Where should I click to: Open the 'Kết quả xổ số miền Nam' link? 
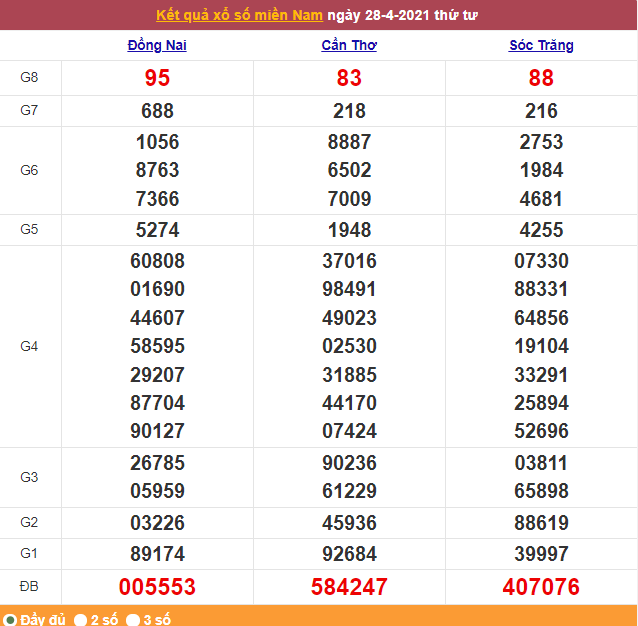240,16
